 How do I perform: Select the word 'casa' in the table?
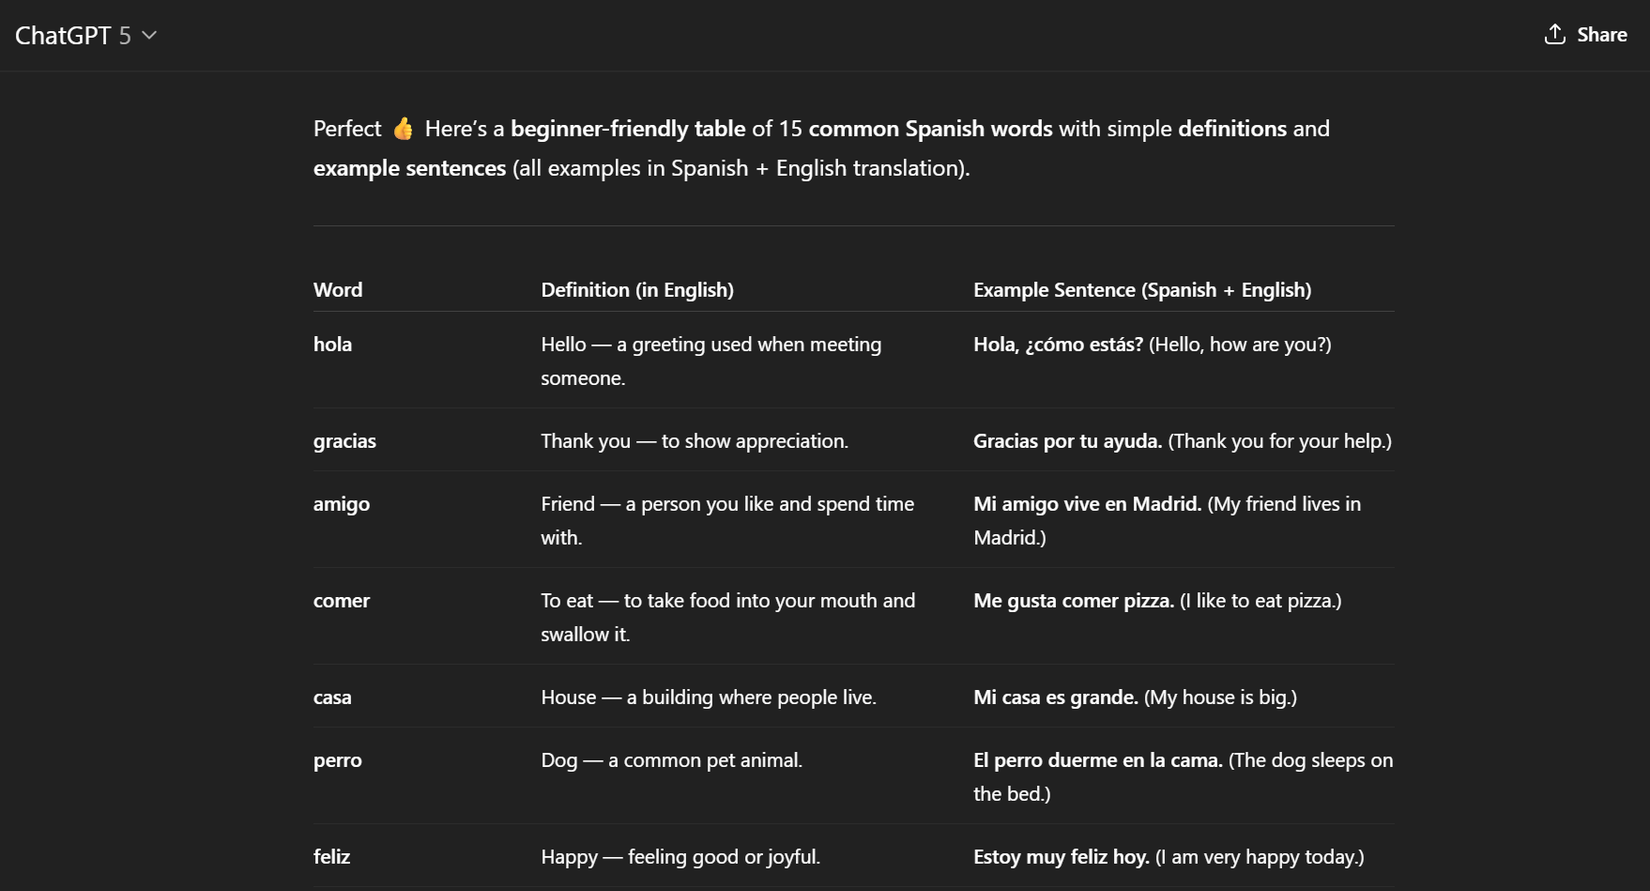click(331, 697)
